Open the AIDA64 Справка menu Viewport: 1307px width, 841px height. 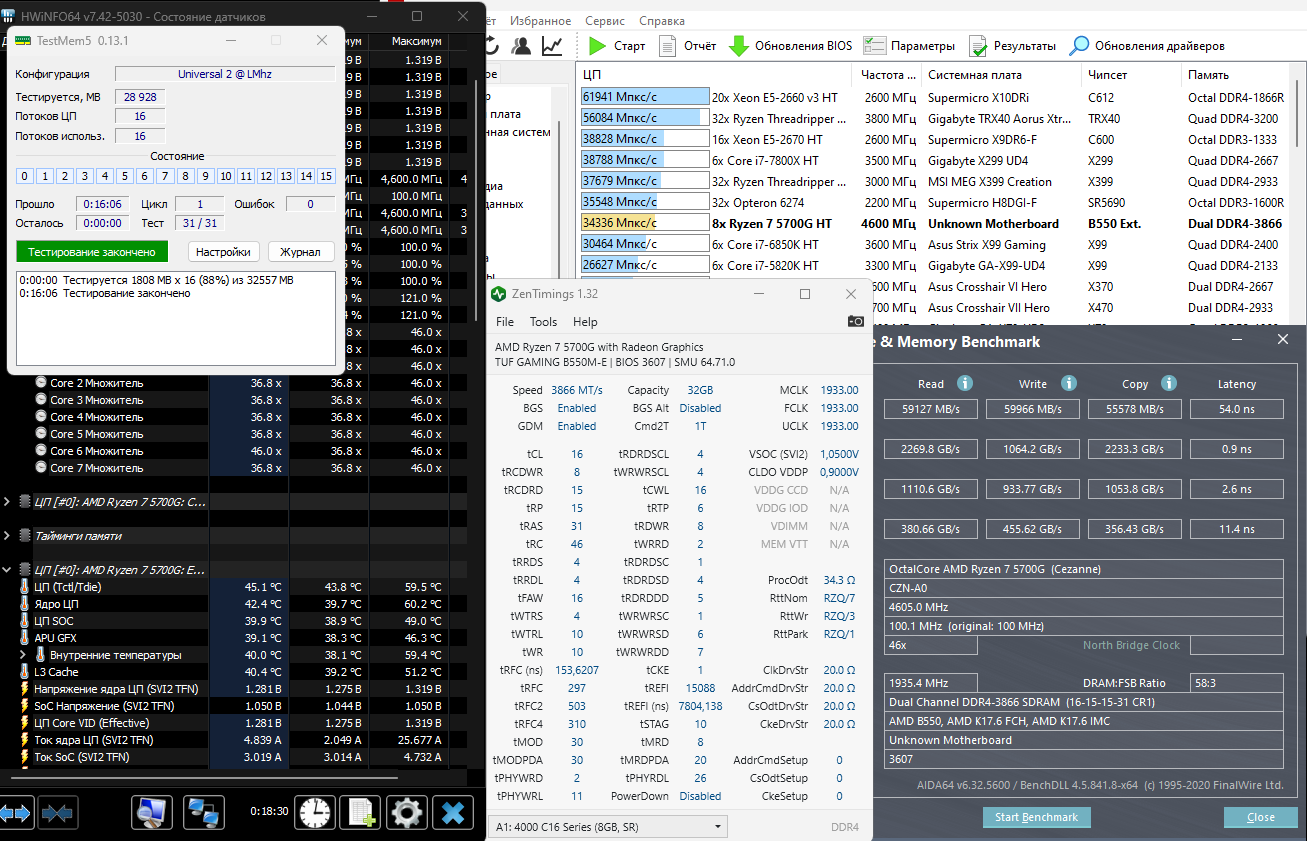(x=662, y=21)
